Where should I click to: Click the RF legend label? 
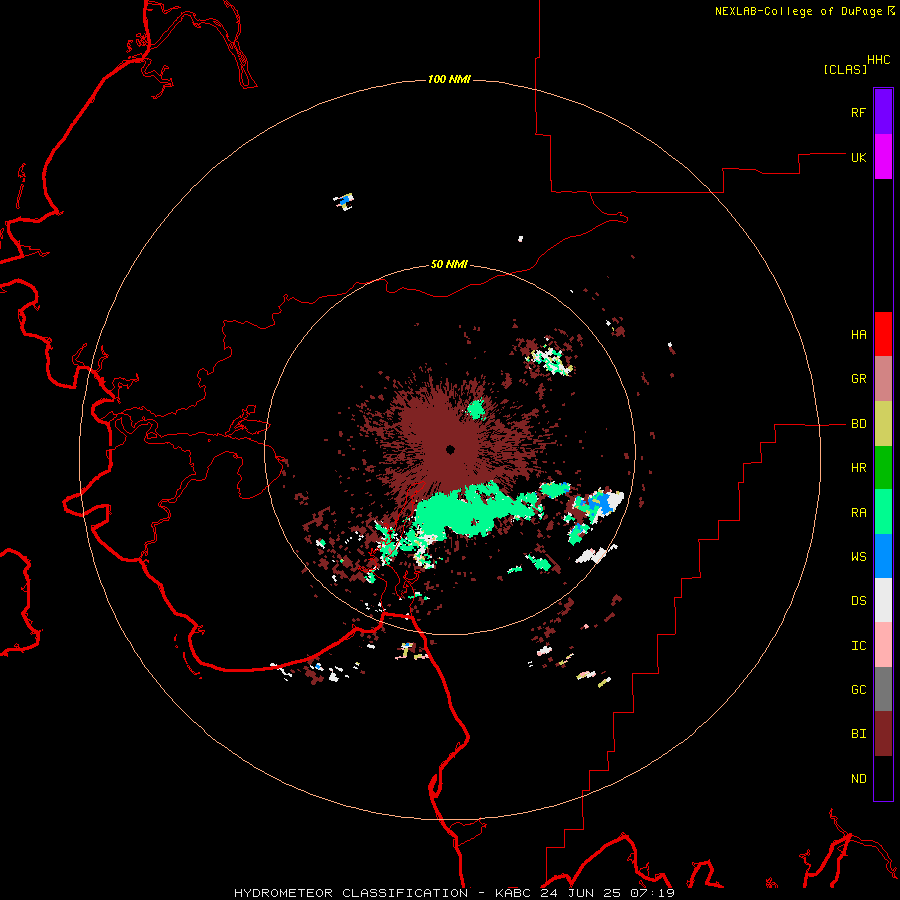click(858, 112)
